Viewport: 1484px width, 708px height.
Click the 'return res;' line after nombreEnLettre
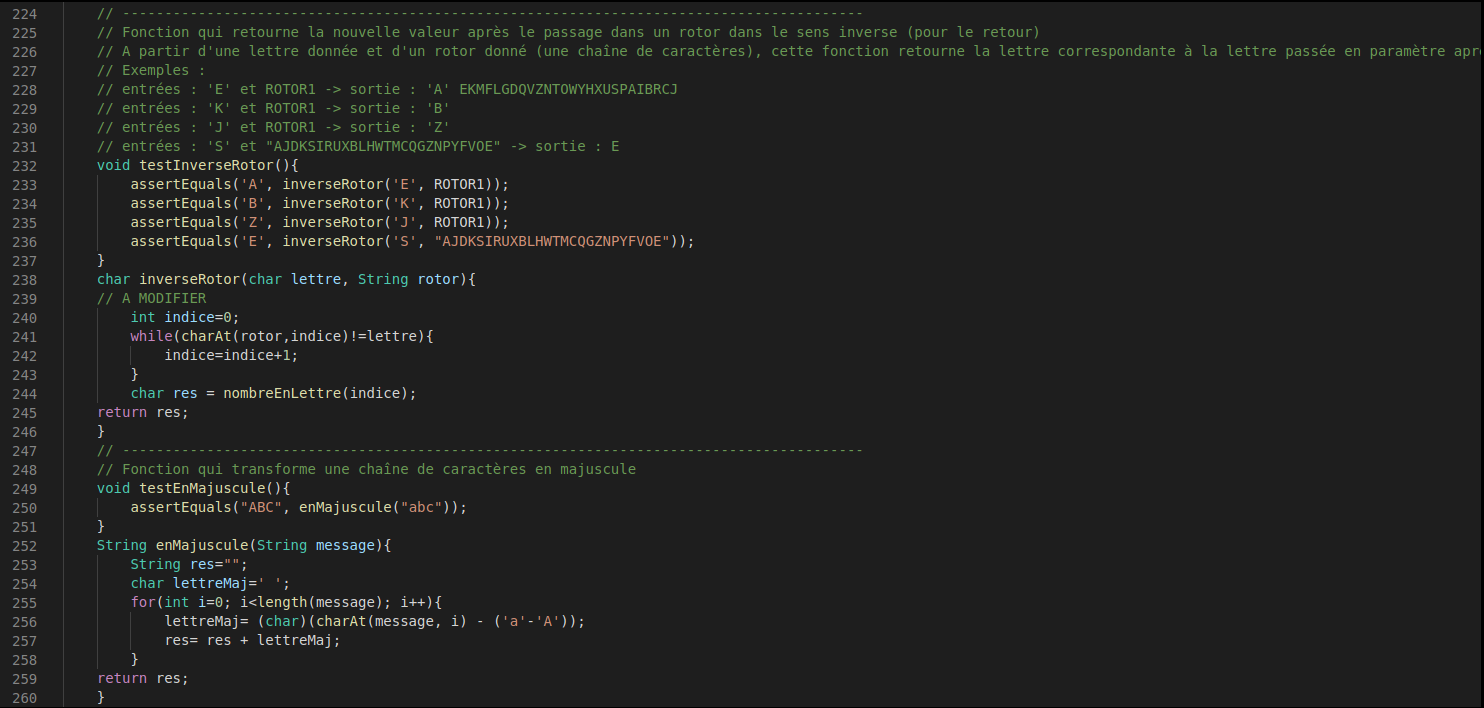[x=143, y=412]
